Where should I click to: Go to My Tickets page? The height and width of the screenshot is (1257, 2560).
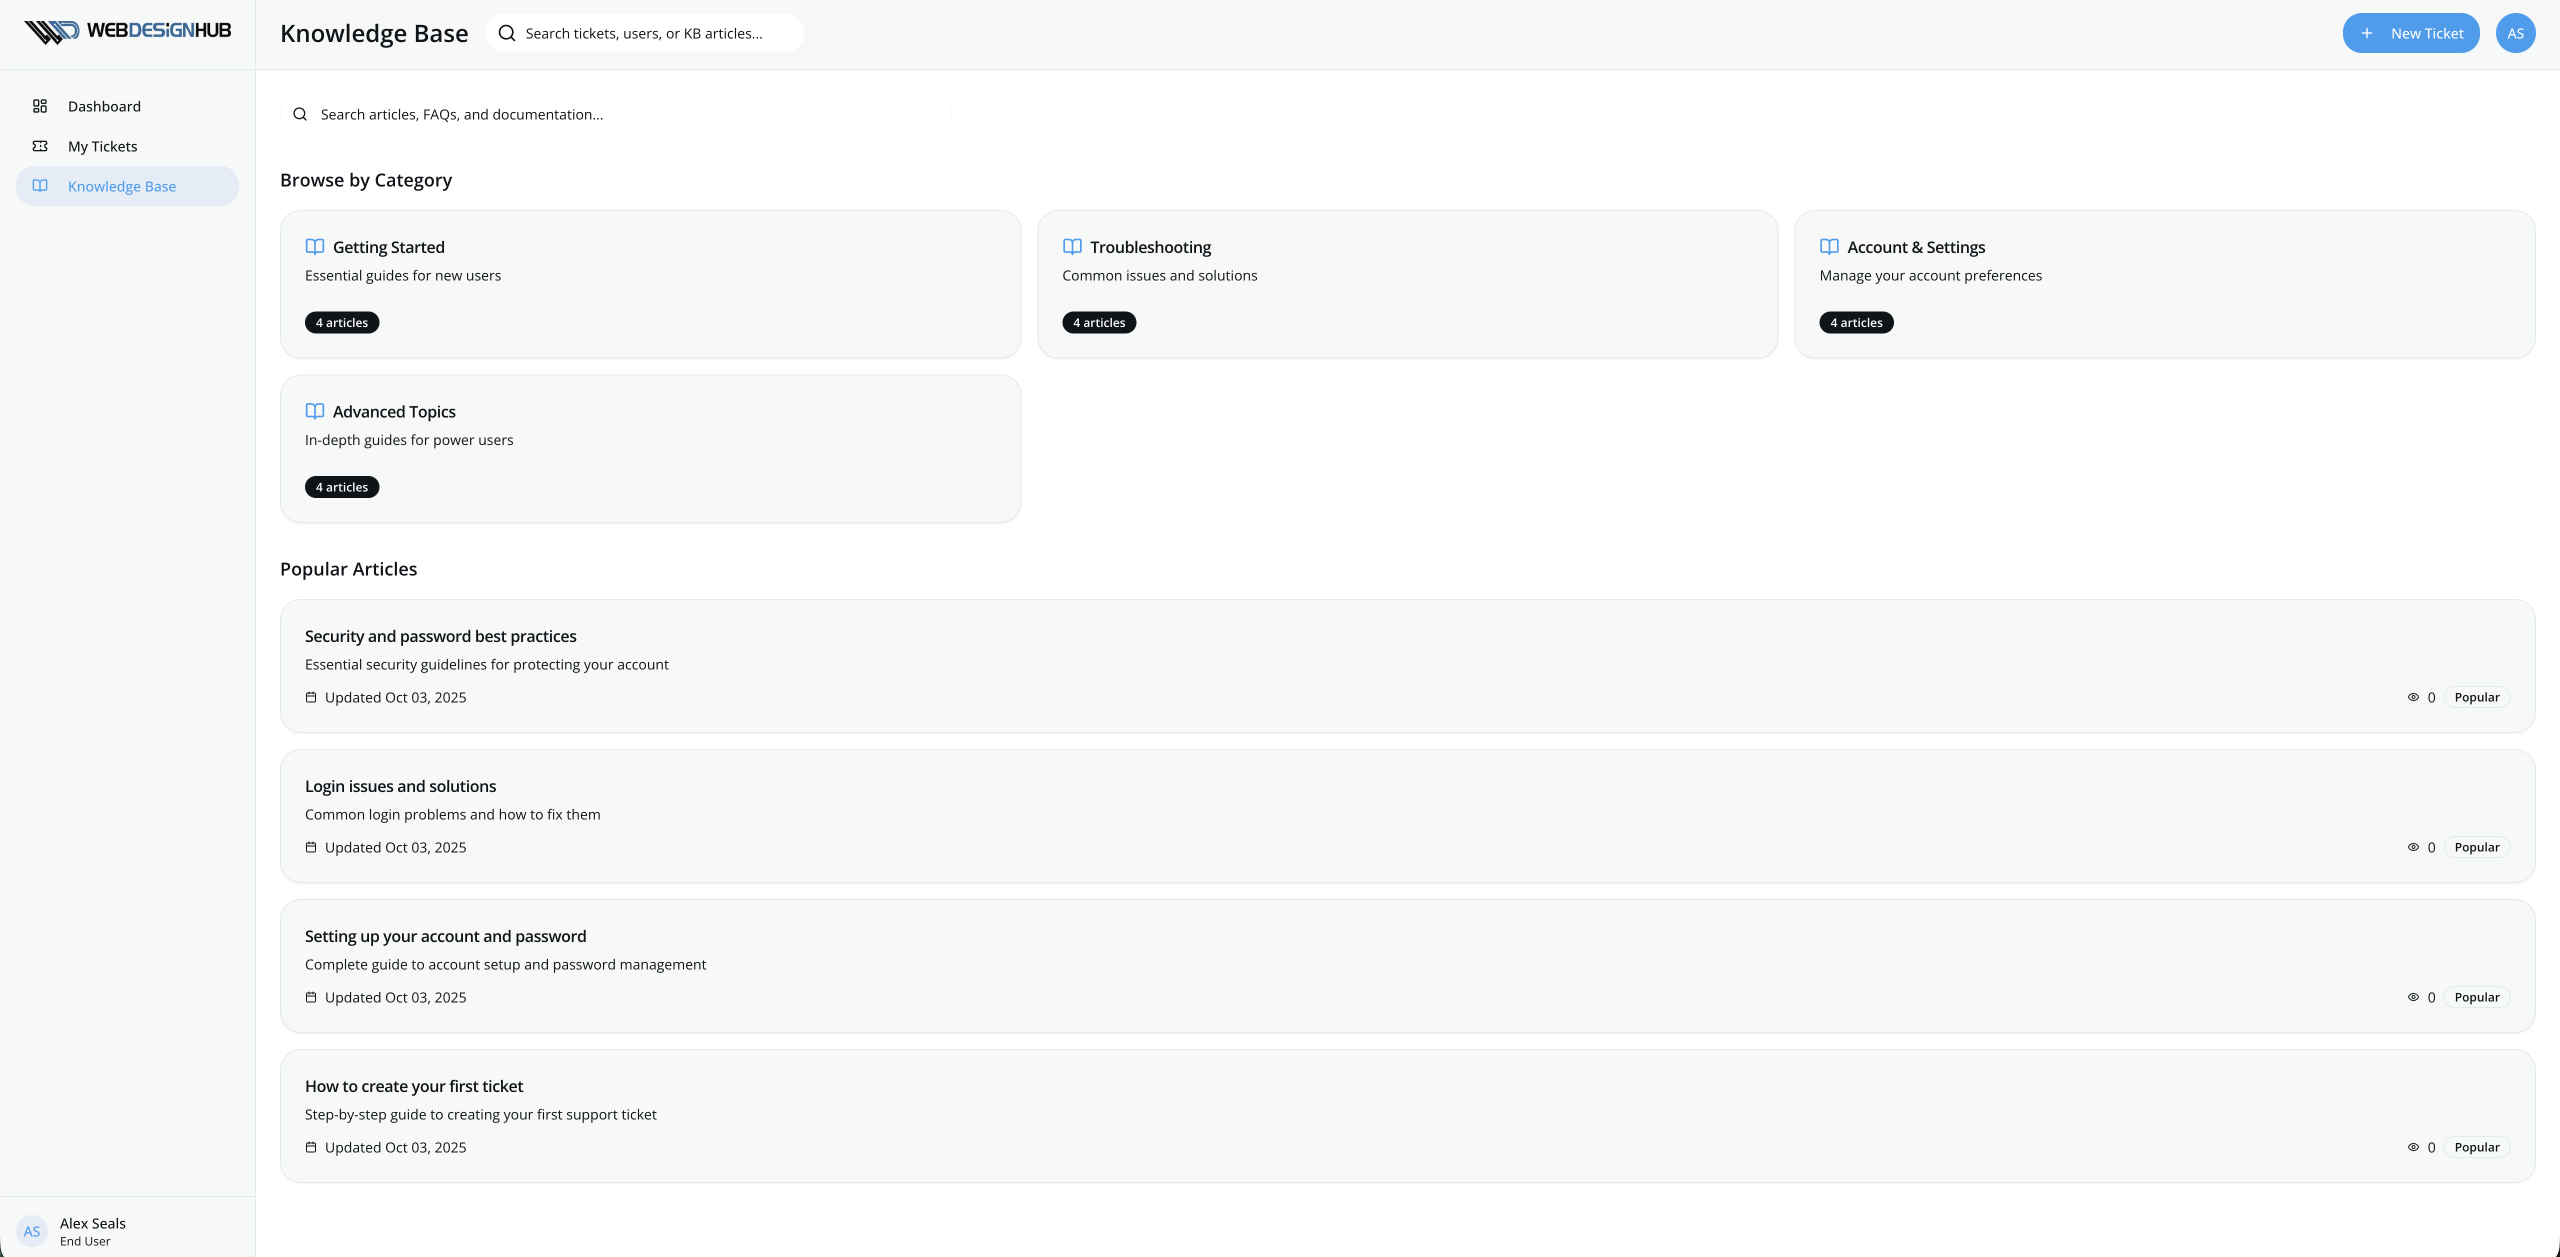(x=102, y=146)
